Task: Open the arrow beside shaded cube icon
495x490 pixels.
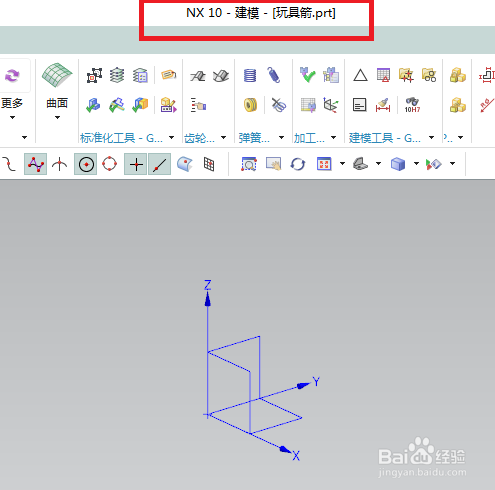Action: tap(416, 163)
